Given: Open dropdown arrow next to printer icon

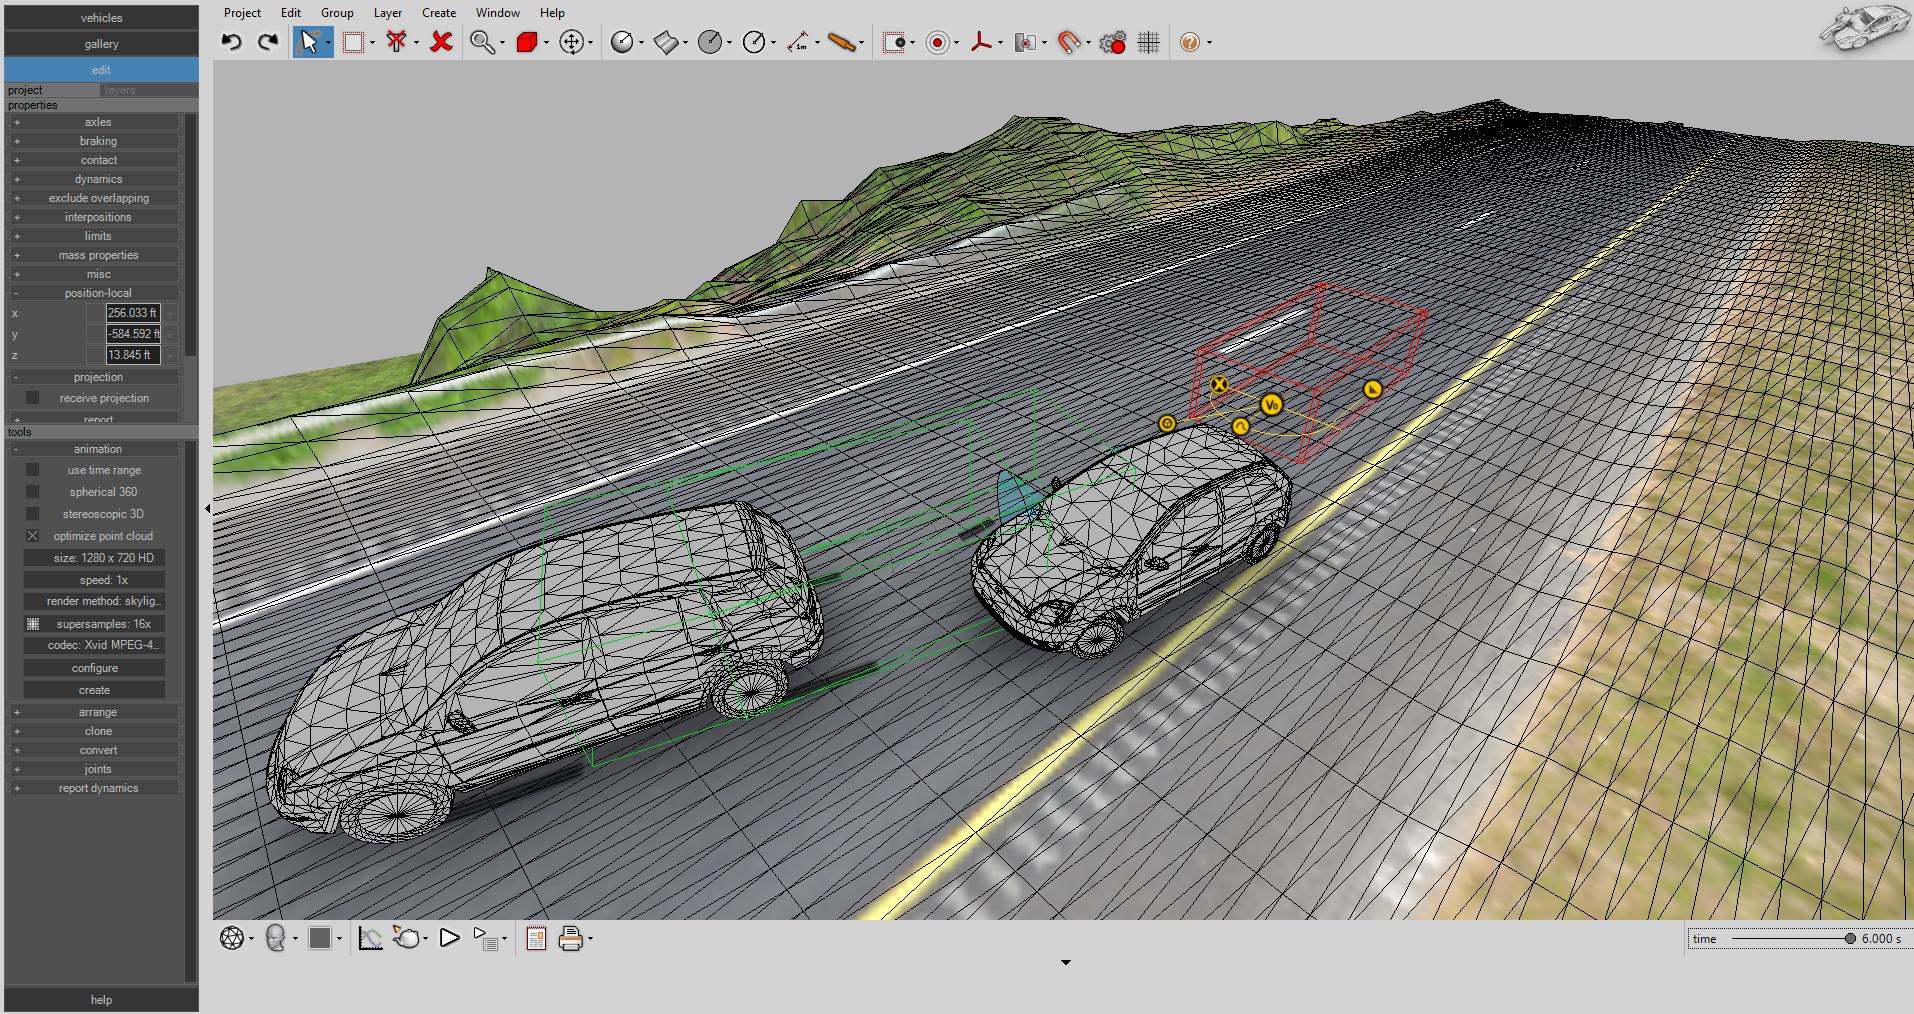Looking at the screenshot, I should coord(590,939).
